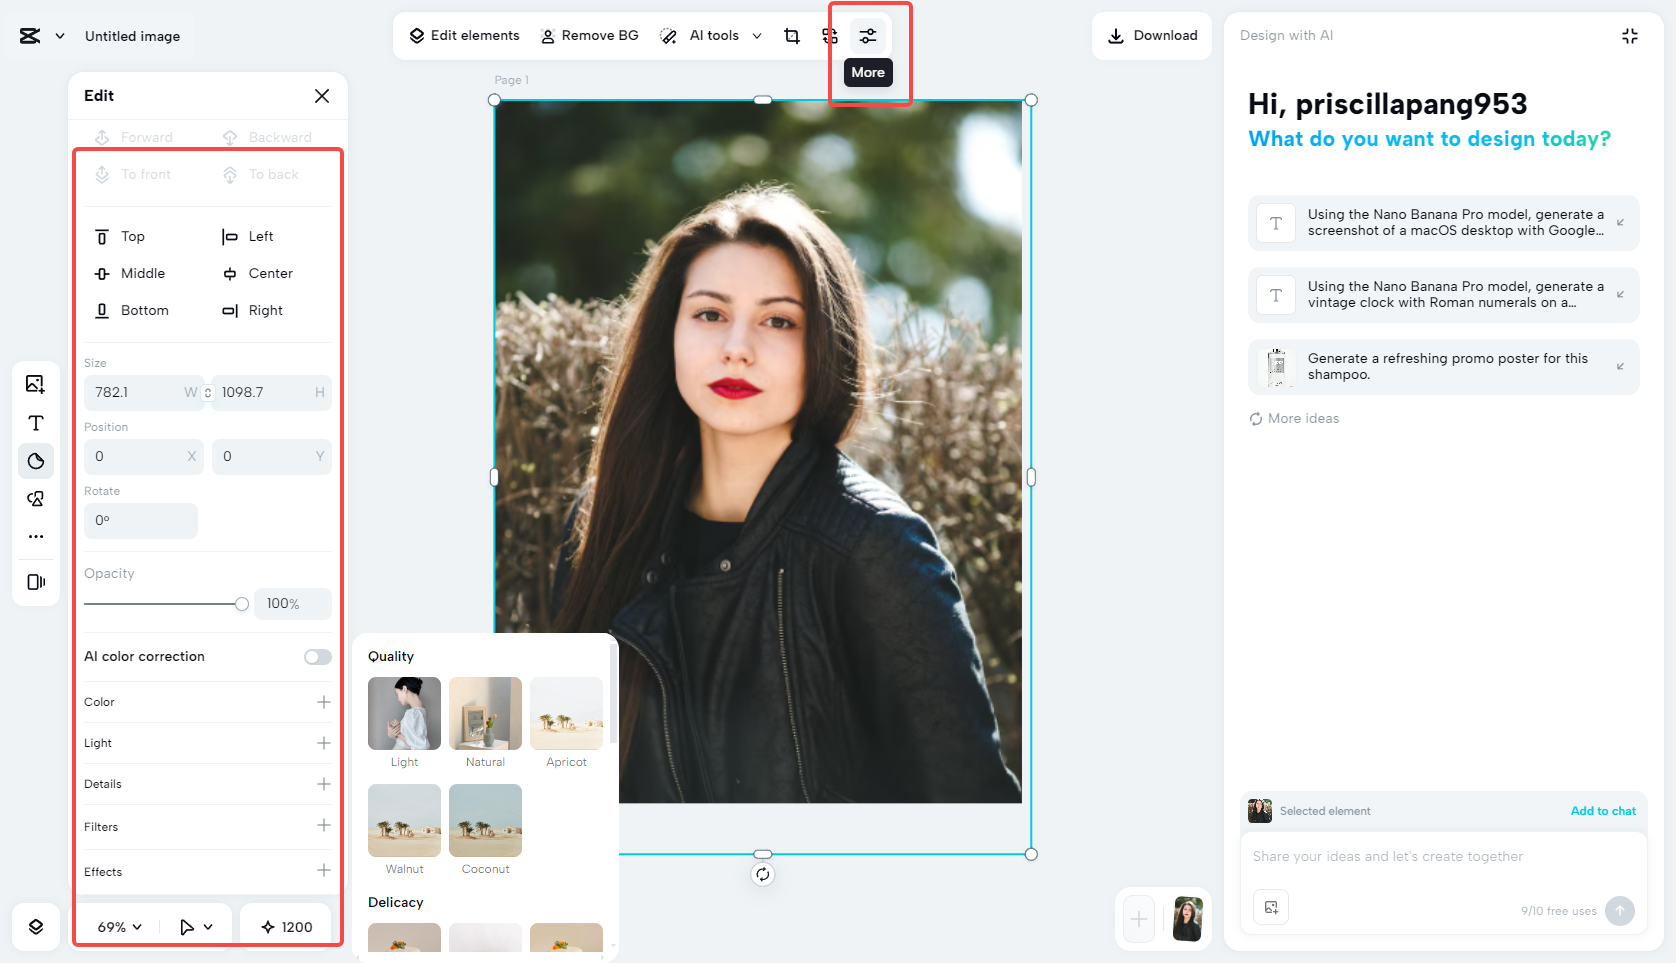Select Remove BG tool
Viewport: 1676px width, 963px height.
click(x=589, y=36)
